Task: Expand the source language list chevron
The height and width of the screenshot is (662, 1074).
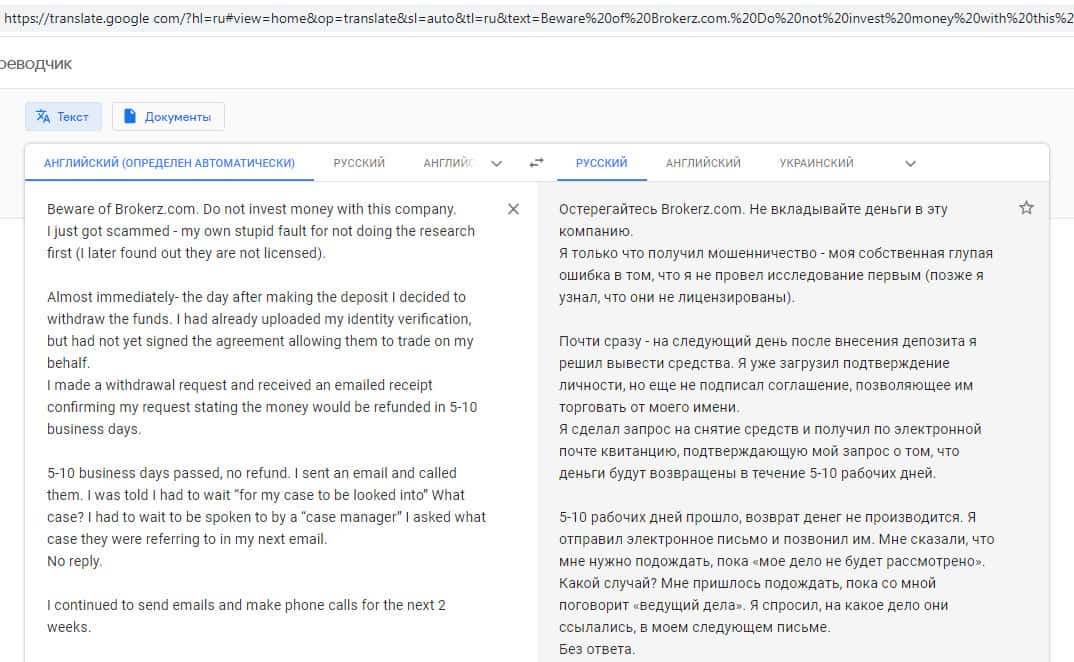Action: pyautogui.click(x=497, y=163)
